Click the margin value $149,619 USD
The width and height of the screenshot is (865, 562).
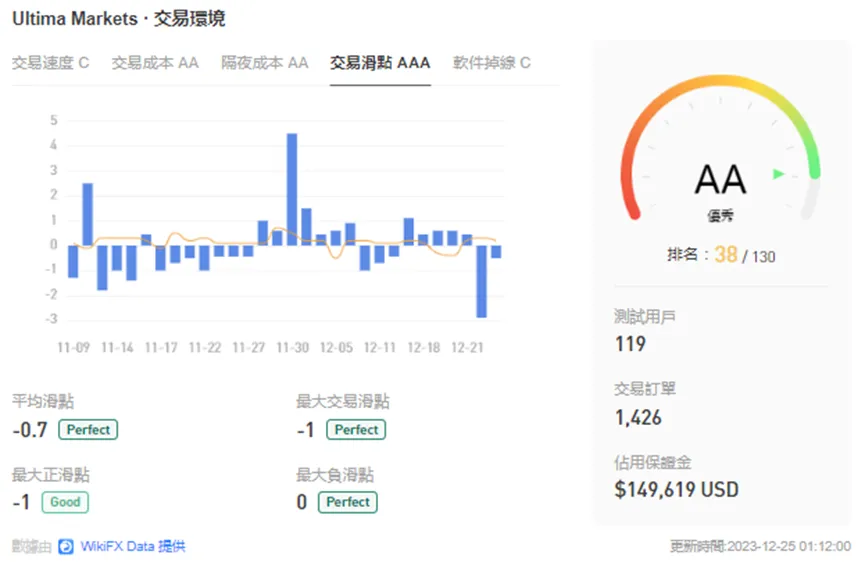(x=676, y=490)
